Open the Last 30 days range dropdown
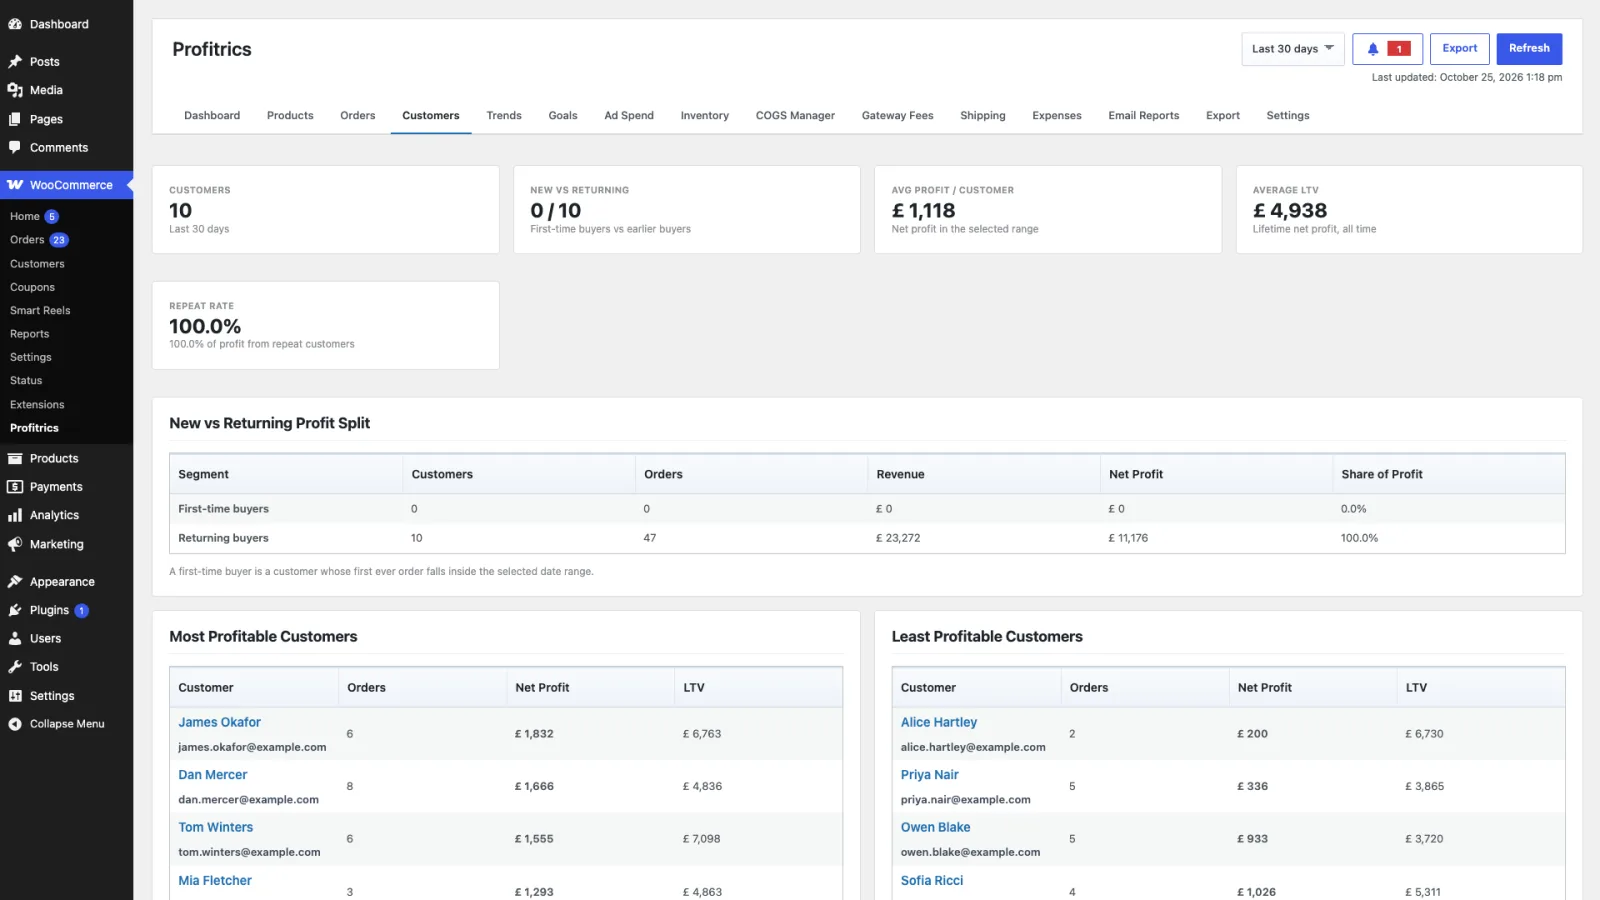Image resolution: width=1600 pixels, height=900 pixels. coord(1292,49)
